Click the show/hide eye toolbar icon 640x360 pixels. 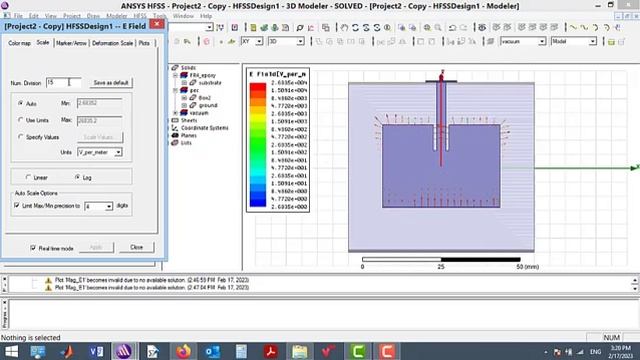[x=482, y=28]
